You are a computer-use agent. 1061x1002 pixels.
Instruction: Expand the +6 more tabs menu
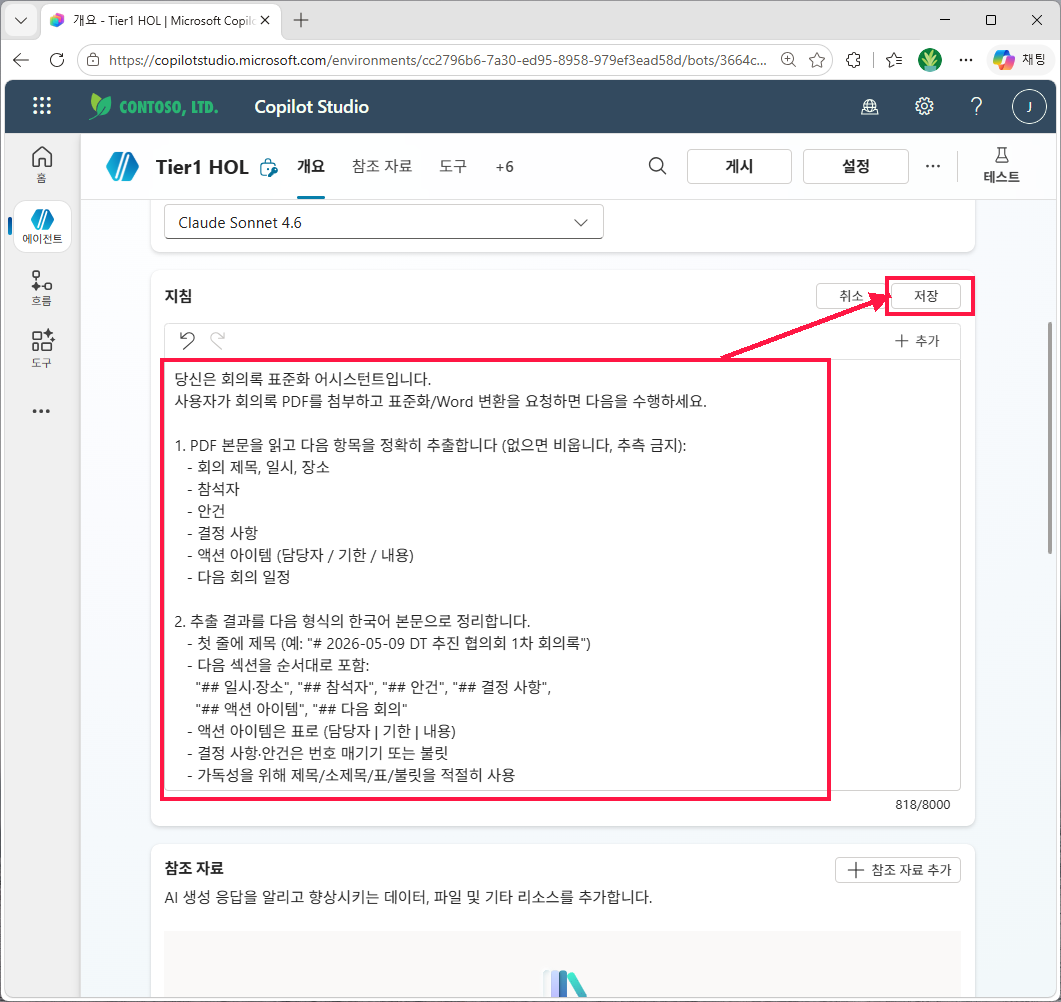pyautogui.click(x=505, y=166)
